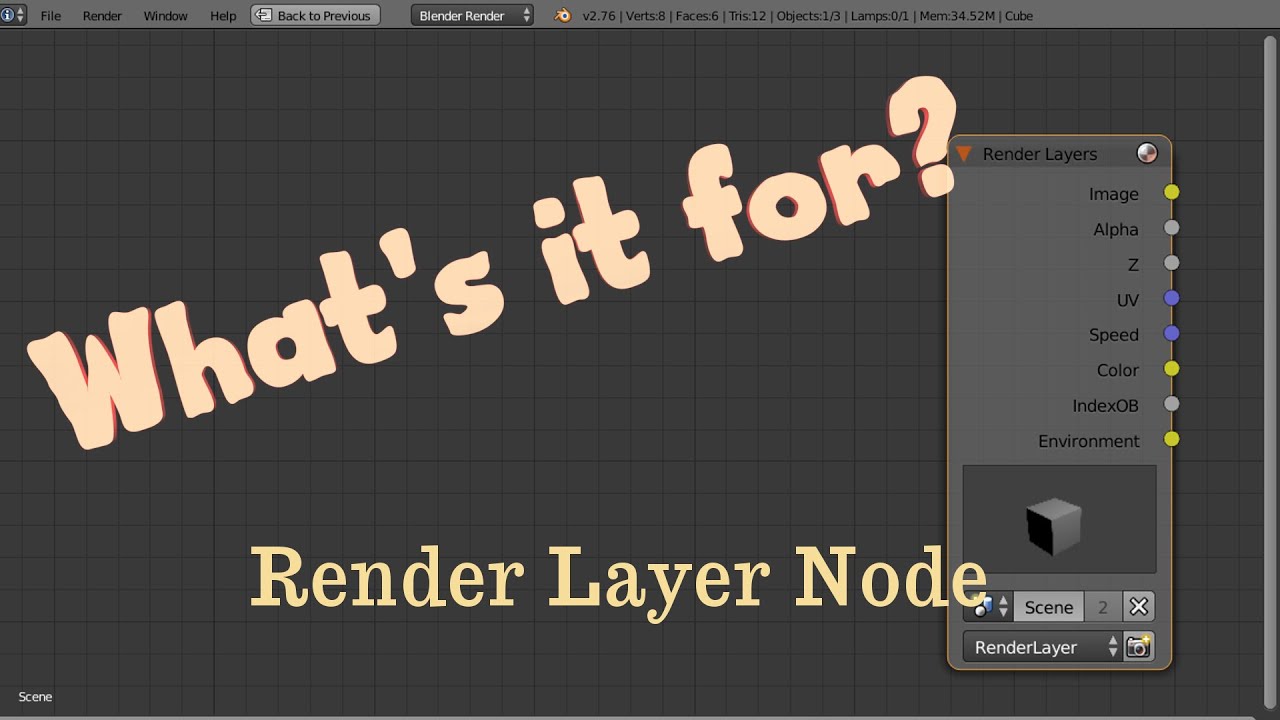Click the Back to Previous button
1280x720 pixels.
click(315, 16)
